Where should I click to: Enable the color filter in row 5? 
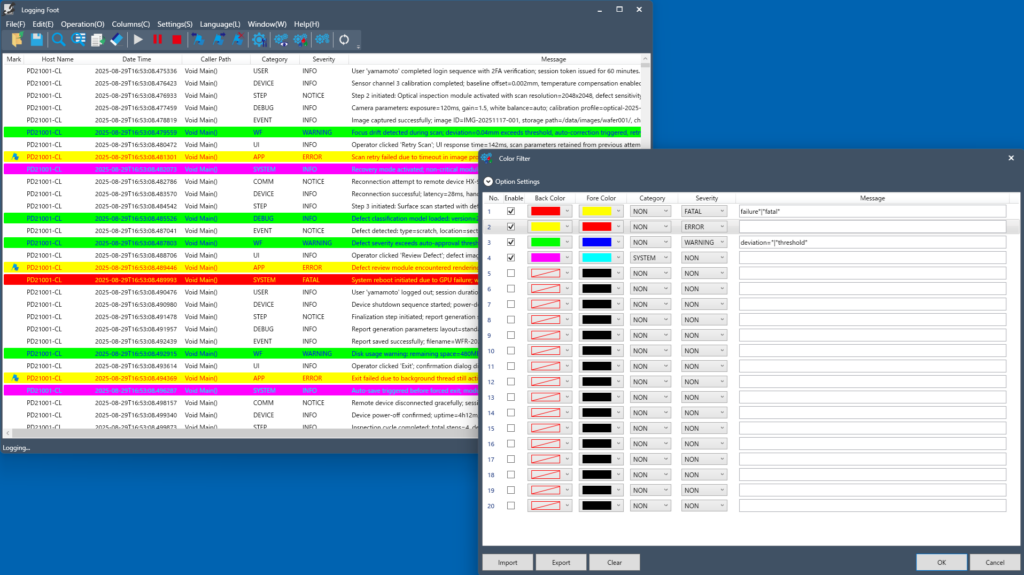click(x=512, y=273)
